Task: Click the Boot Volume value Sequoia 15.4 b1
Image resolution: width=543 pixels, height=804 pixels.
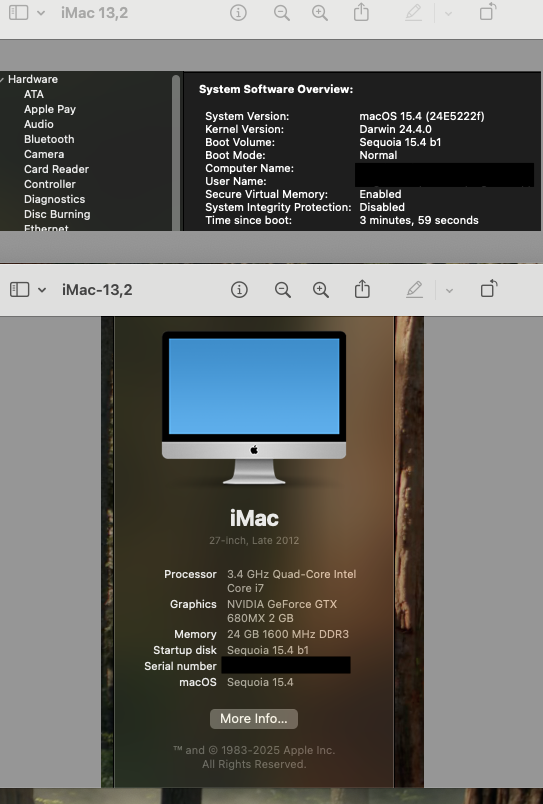Action: click(400, 142)
